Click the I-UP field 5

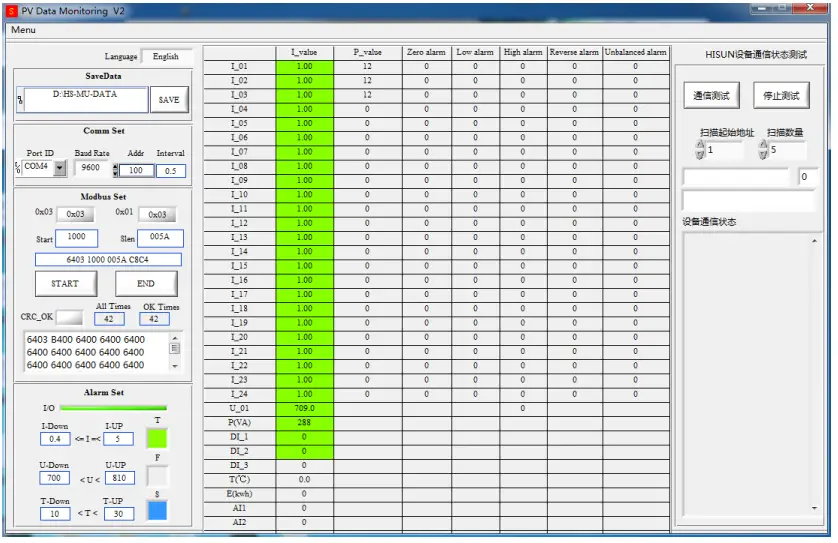(x=118, y=439)
